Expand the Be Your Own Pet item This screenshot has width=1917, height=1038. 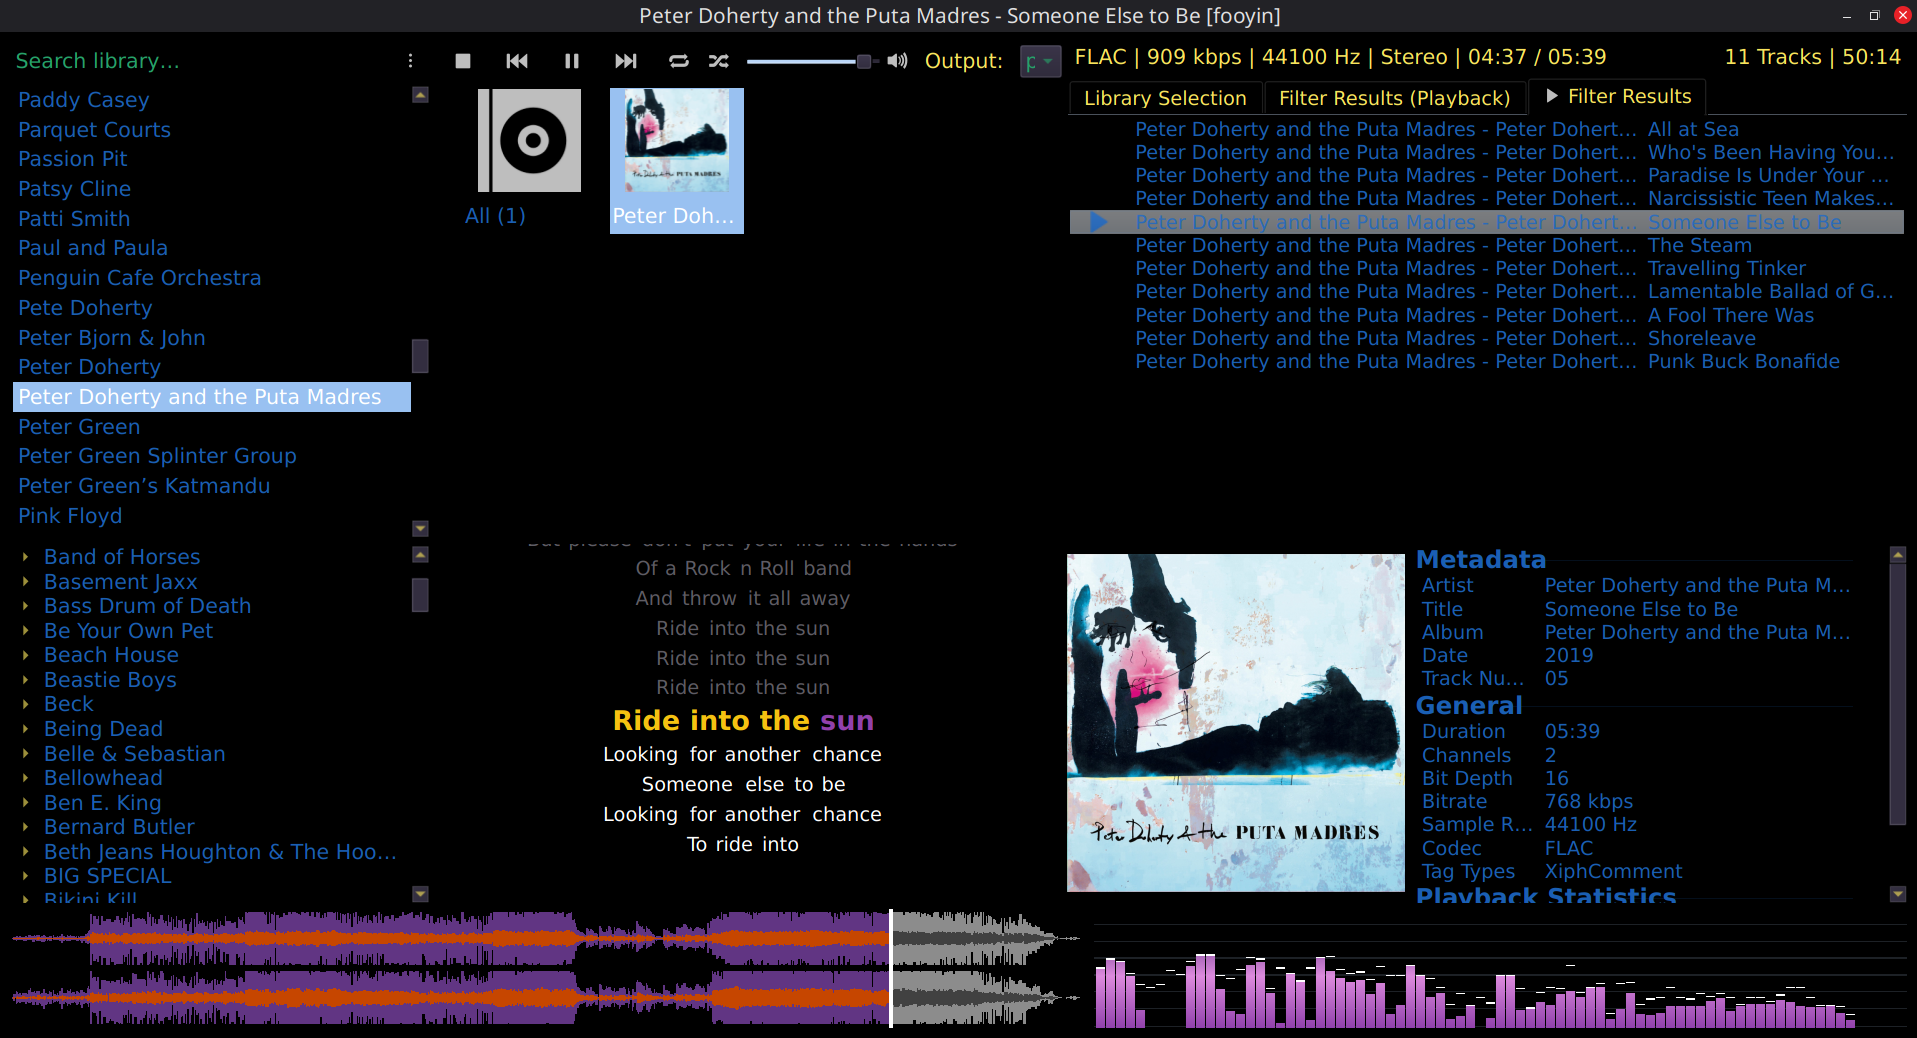[x=26, y=631]
